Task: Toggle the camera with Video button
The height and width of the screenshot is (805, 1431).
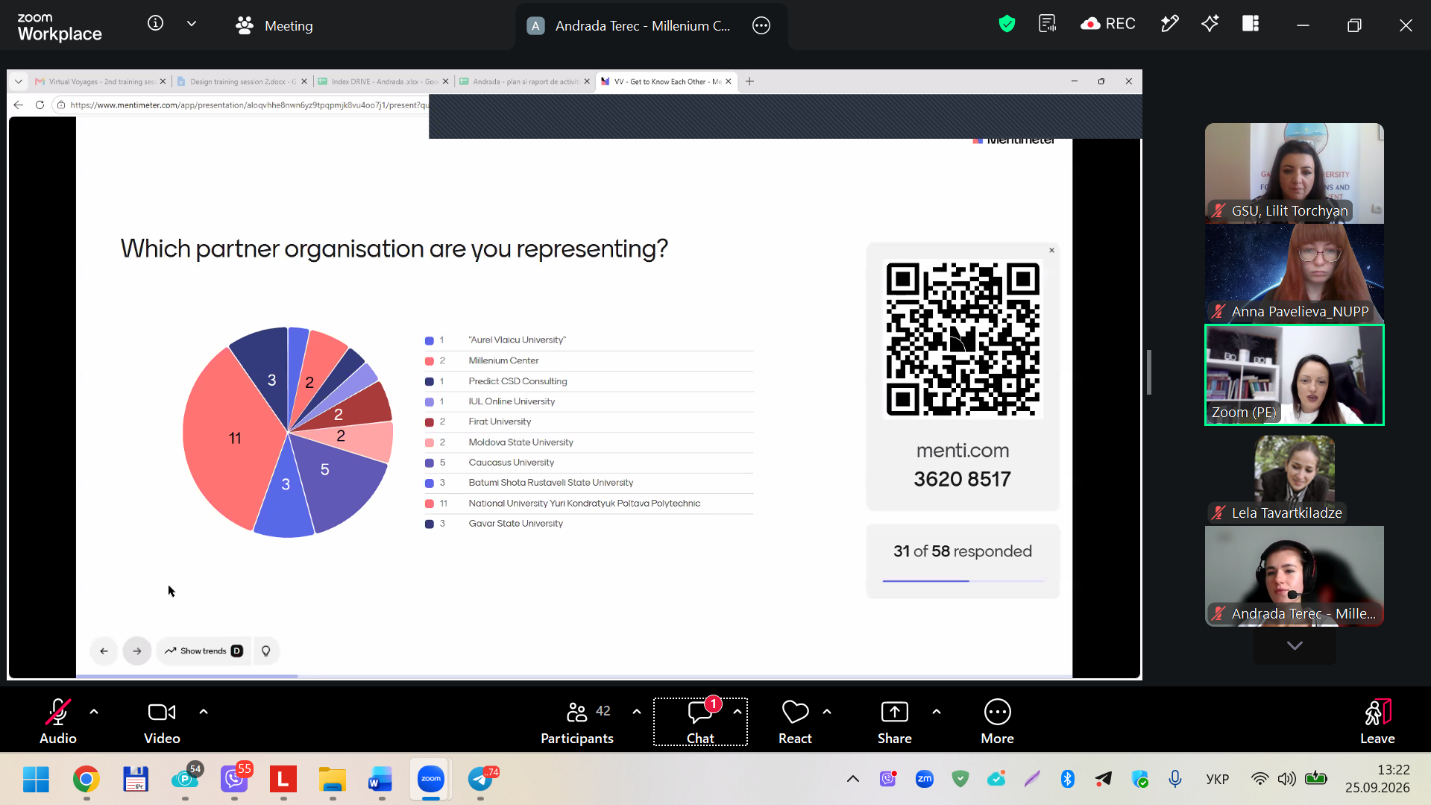Action: [x=162, y=721]
